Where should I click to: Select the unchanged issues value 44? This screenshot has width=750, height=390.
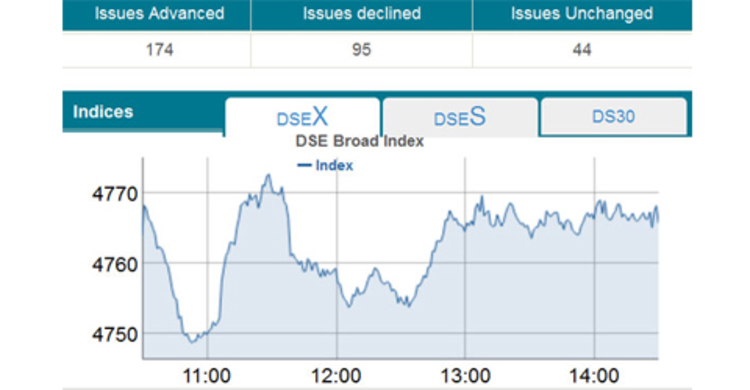tap(582, 50)
